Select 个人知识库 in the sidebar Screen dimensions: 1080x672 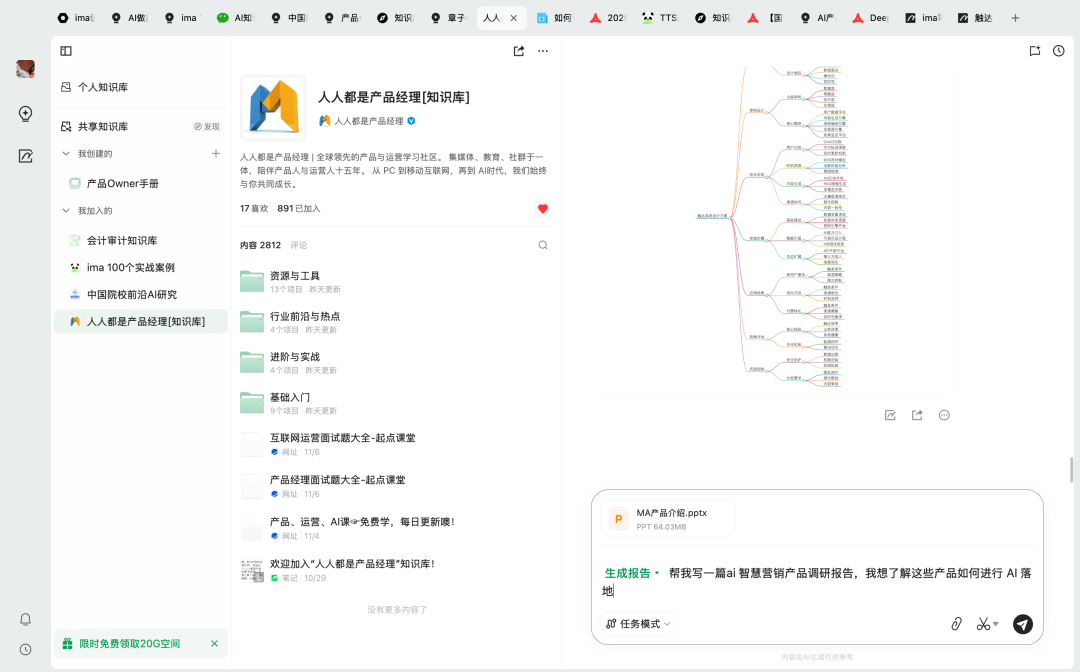(x=103, y=87)
